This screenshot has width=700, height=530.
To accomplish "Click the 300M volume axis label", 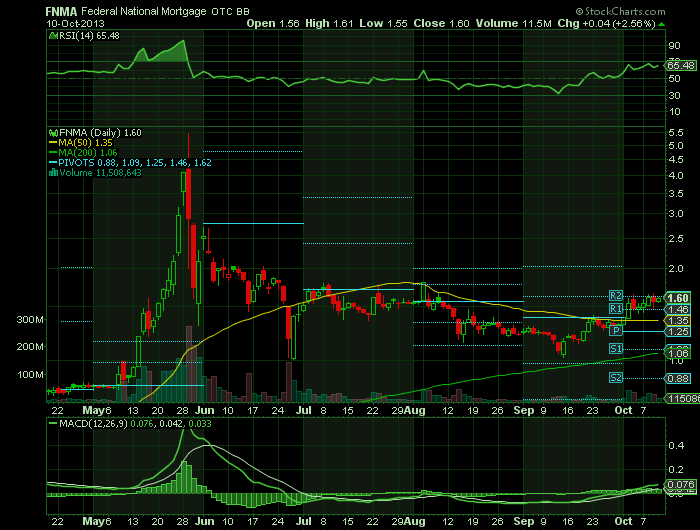I will [x=30, y=320].
